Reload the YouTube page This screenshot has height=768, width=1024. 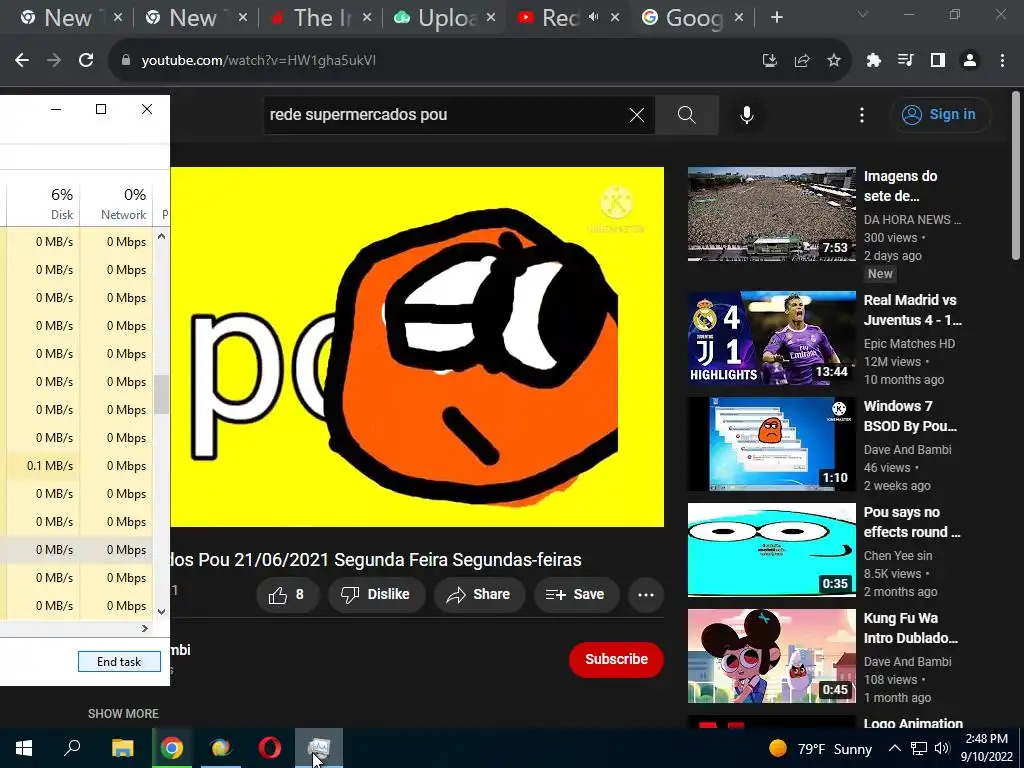pos(86,60)
